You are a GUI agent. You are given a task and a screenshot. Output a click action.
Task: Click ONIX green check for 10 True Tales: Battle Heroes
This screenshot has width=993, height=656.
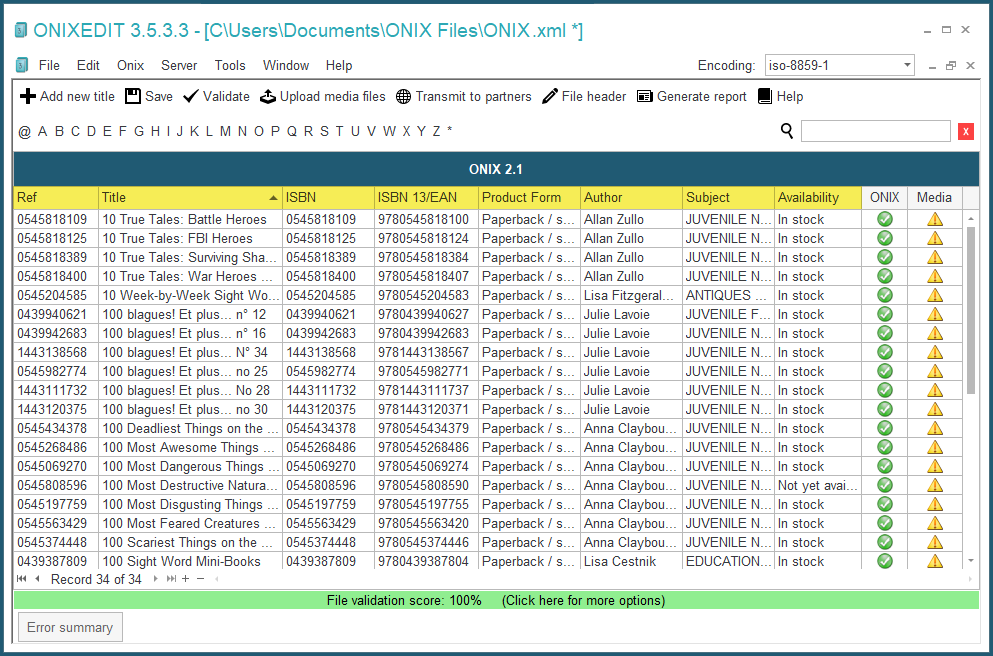coord(885,219)
